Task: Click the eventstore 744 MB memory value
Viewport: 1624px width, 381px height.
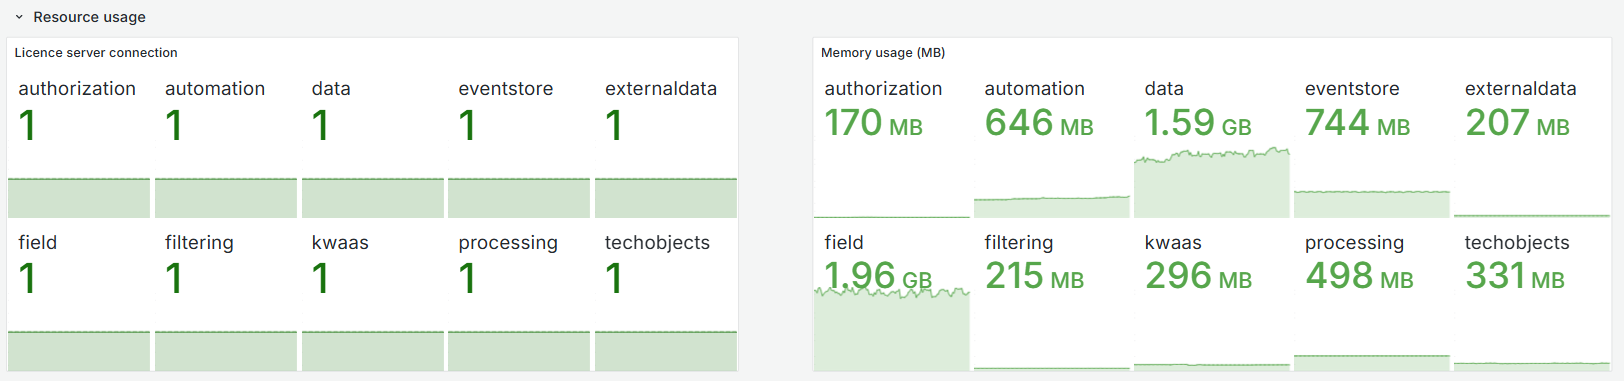Action: pyautogui.click(x=1357, y=123)
